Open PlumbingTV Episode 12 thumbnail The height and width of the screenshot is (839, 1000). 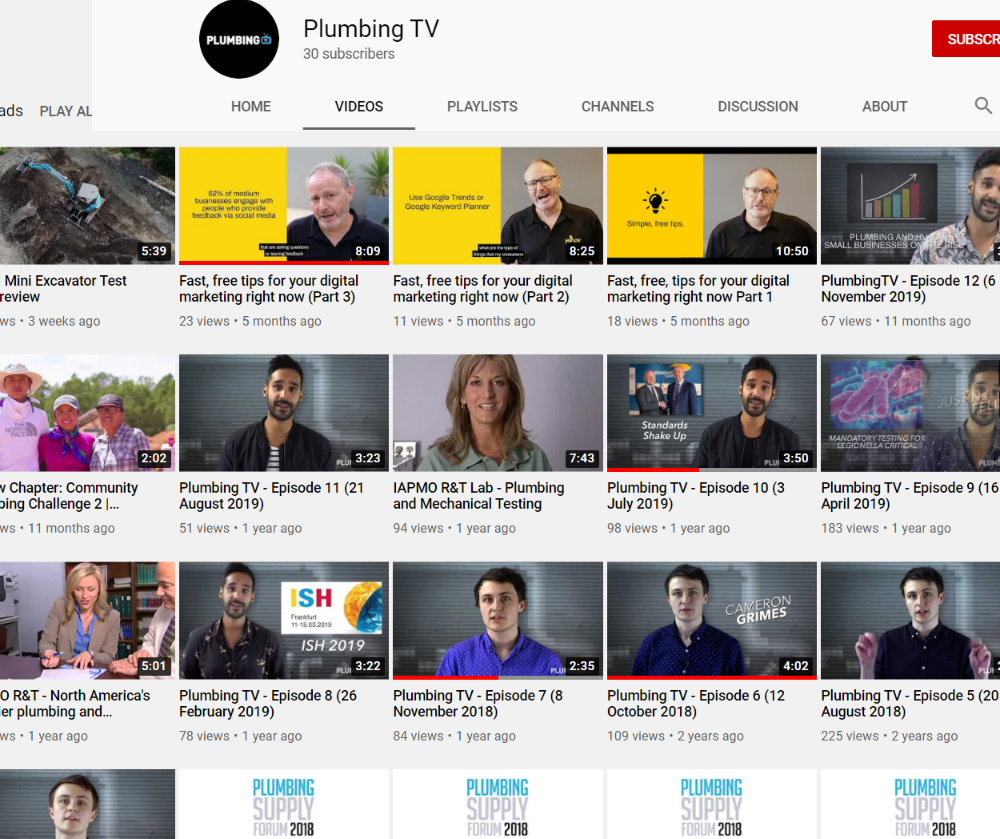tap(910, 205)
